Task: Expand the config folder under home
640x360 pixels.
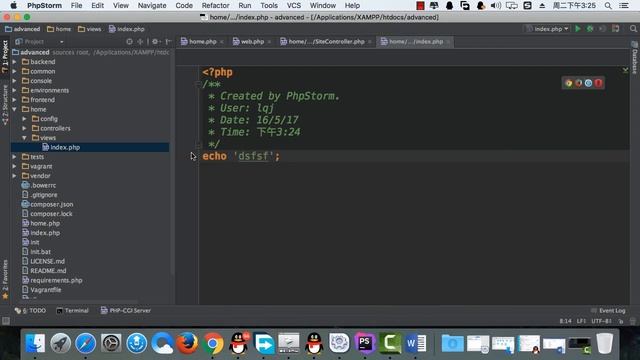Action: pyautogui.click(x=24, y=119)
